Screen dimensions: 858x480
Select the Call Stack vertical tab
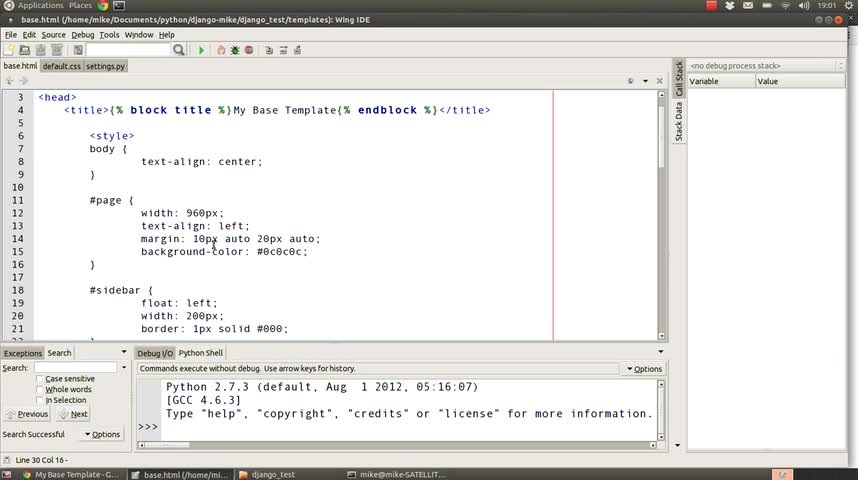point(679,79)
